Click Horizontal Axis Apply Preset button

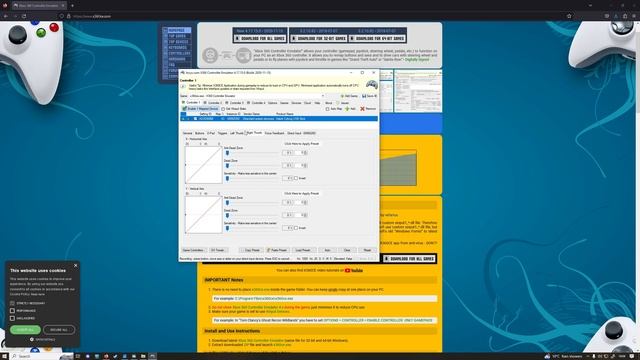(301, 144)
